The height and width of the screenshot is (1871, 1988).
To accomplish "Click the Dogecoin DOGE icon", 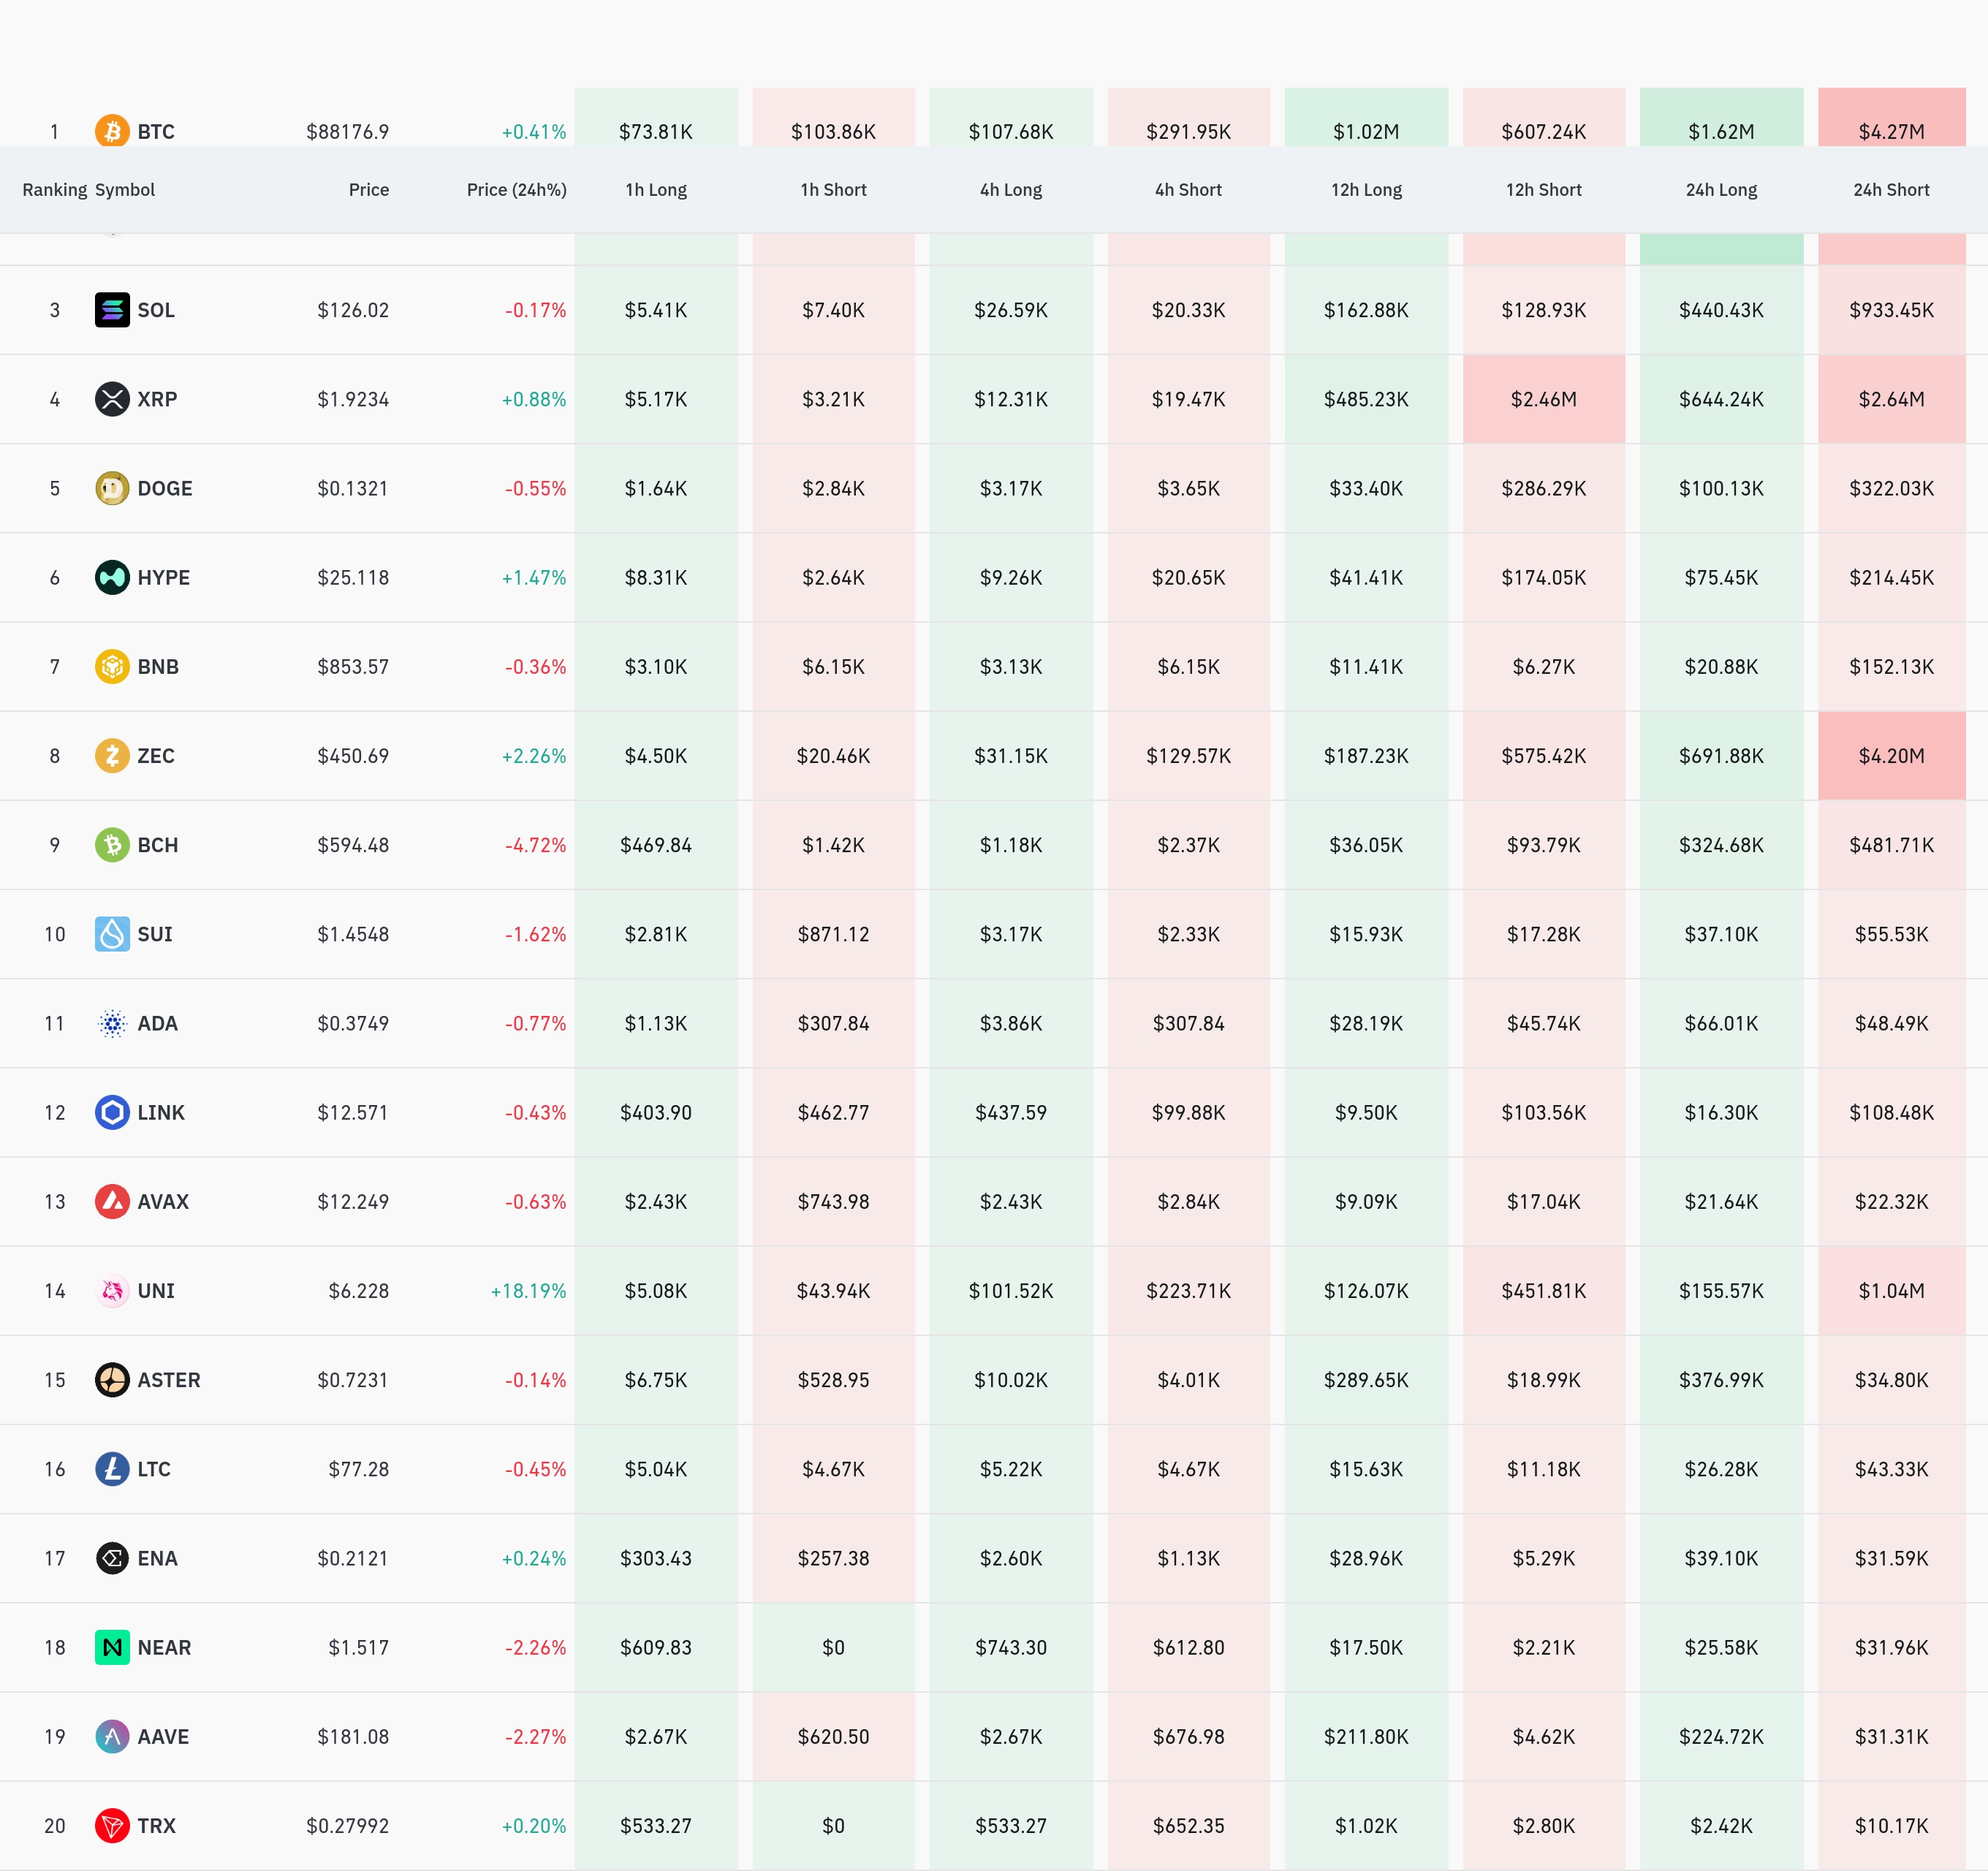I will tap(112, 488).
